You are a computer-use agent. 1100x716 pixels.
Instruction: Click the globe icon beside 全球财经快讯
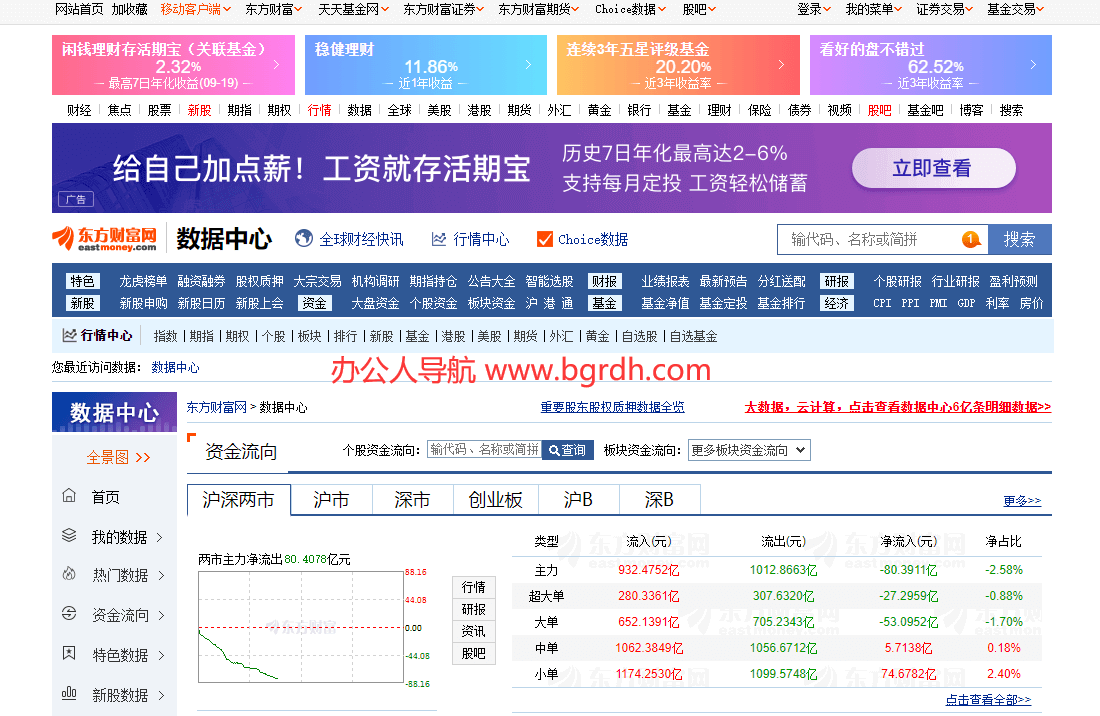tap(304, 239)
